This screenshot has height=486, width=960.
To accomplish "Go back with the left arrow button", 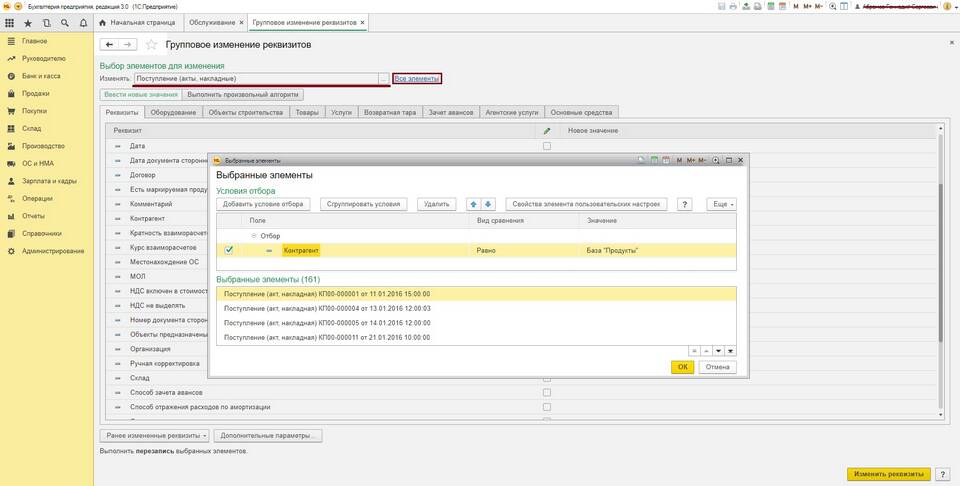I will tap(111, 45).
